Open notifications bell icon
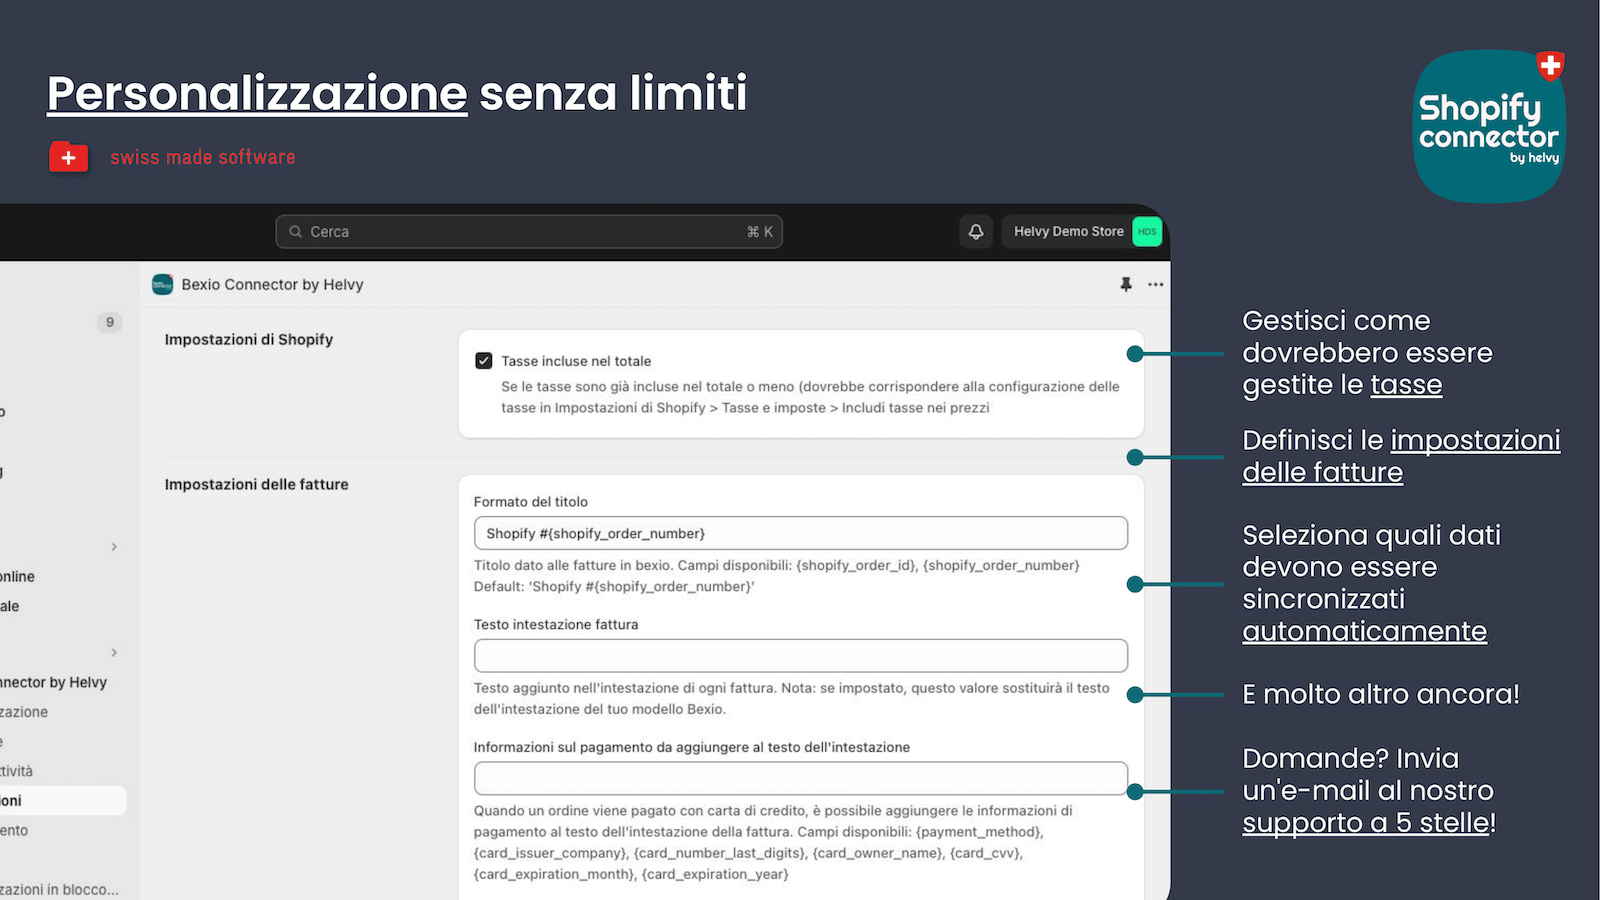 tap(976, 232)
